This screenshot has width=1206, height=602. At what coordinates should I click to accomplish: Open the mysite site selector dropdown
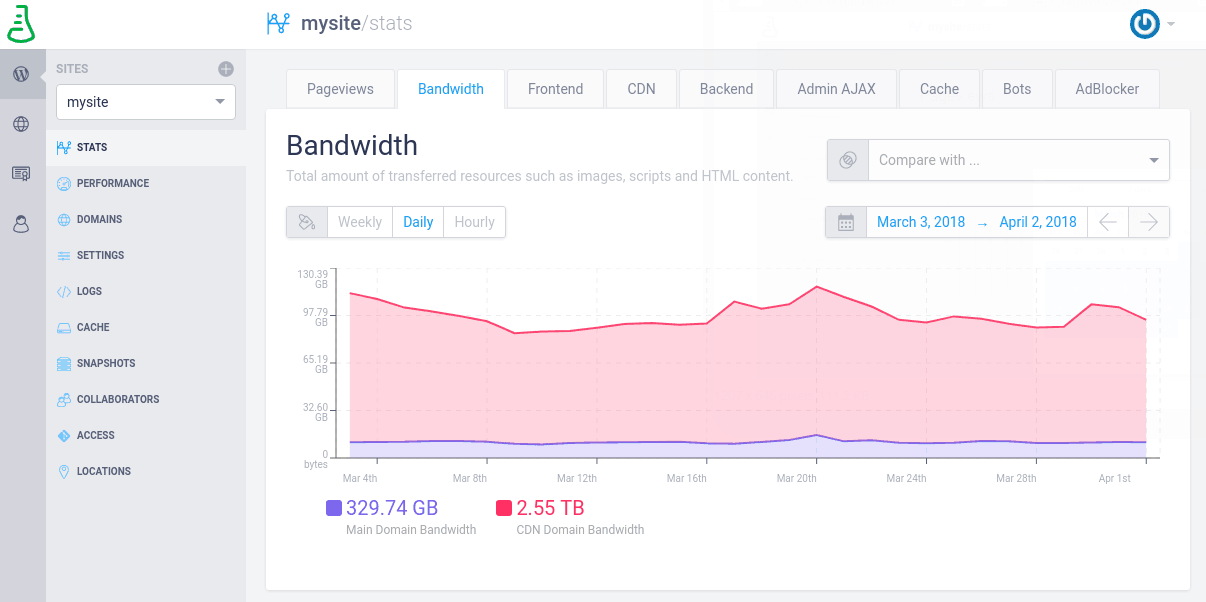pos(145,102)
